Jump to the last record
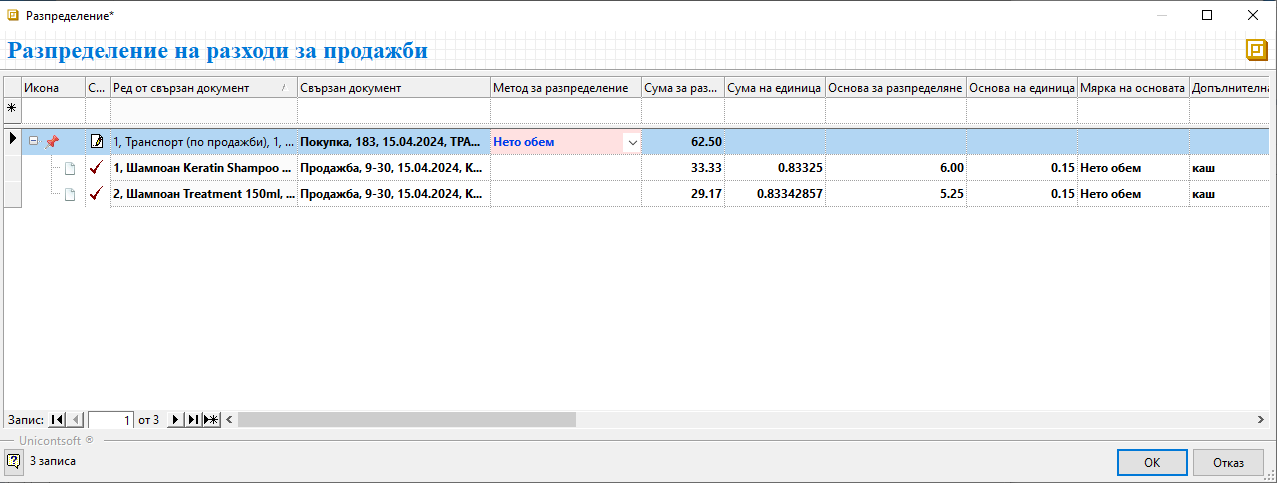Image resolution: width=1277 pixels, height=483 pixels. (193, 420)
